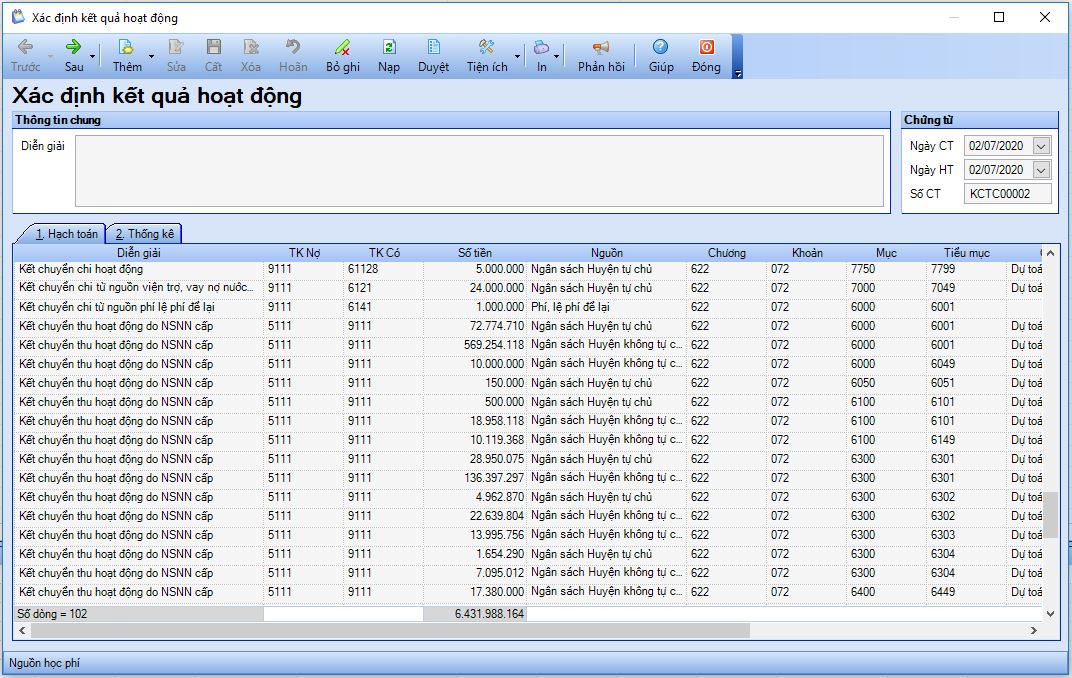Click the Mục column header

point(886,253)
